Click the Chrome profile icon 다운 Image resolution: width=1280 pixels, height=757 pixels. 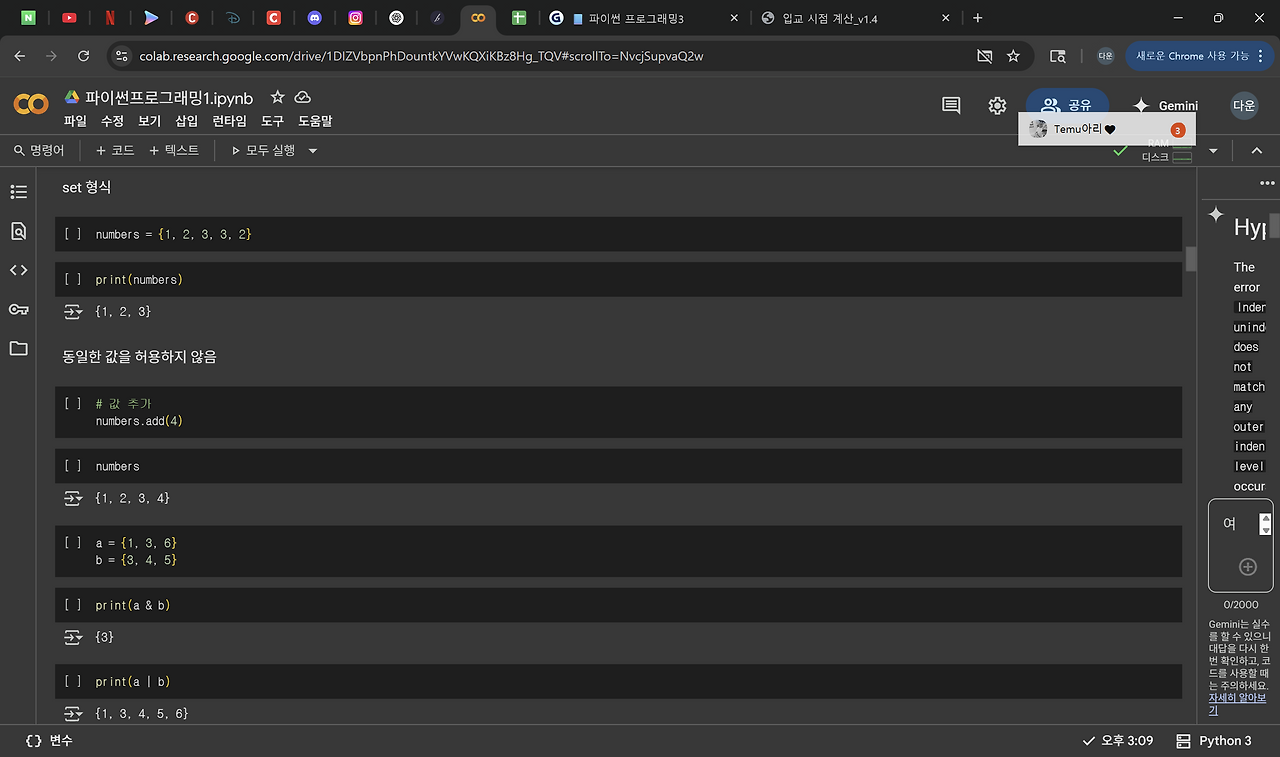coord(1105,56)
